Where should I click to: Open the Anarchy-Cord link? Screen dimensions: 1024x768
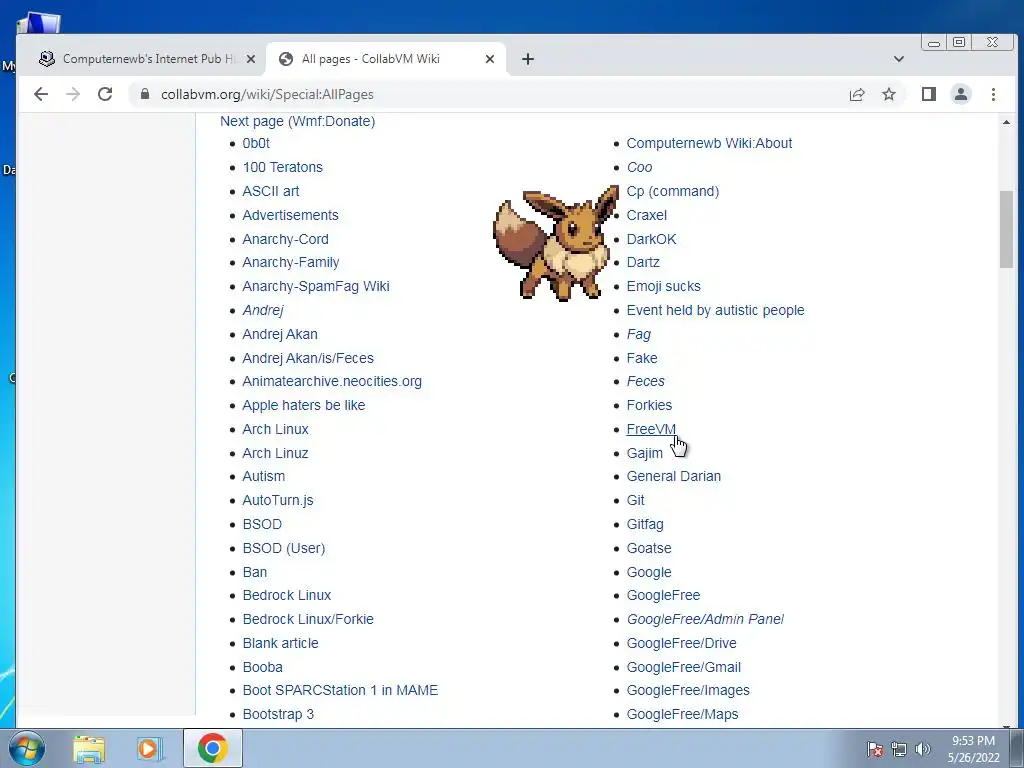(x=285, y=239)
